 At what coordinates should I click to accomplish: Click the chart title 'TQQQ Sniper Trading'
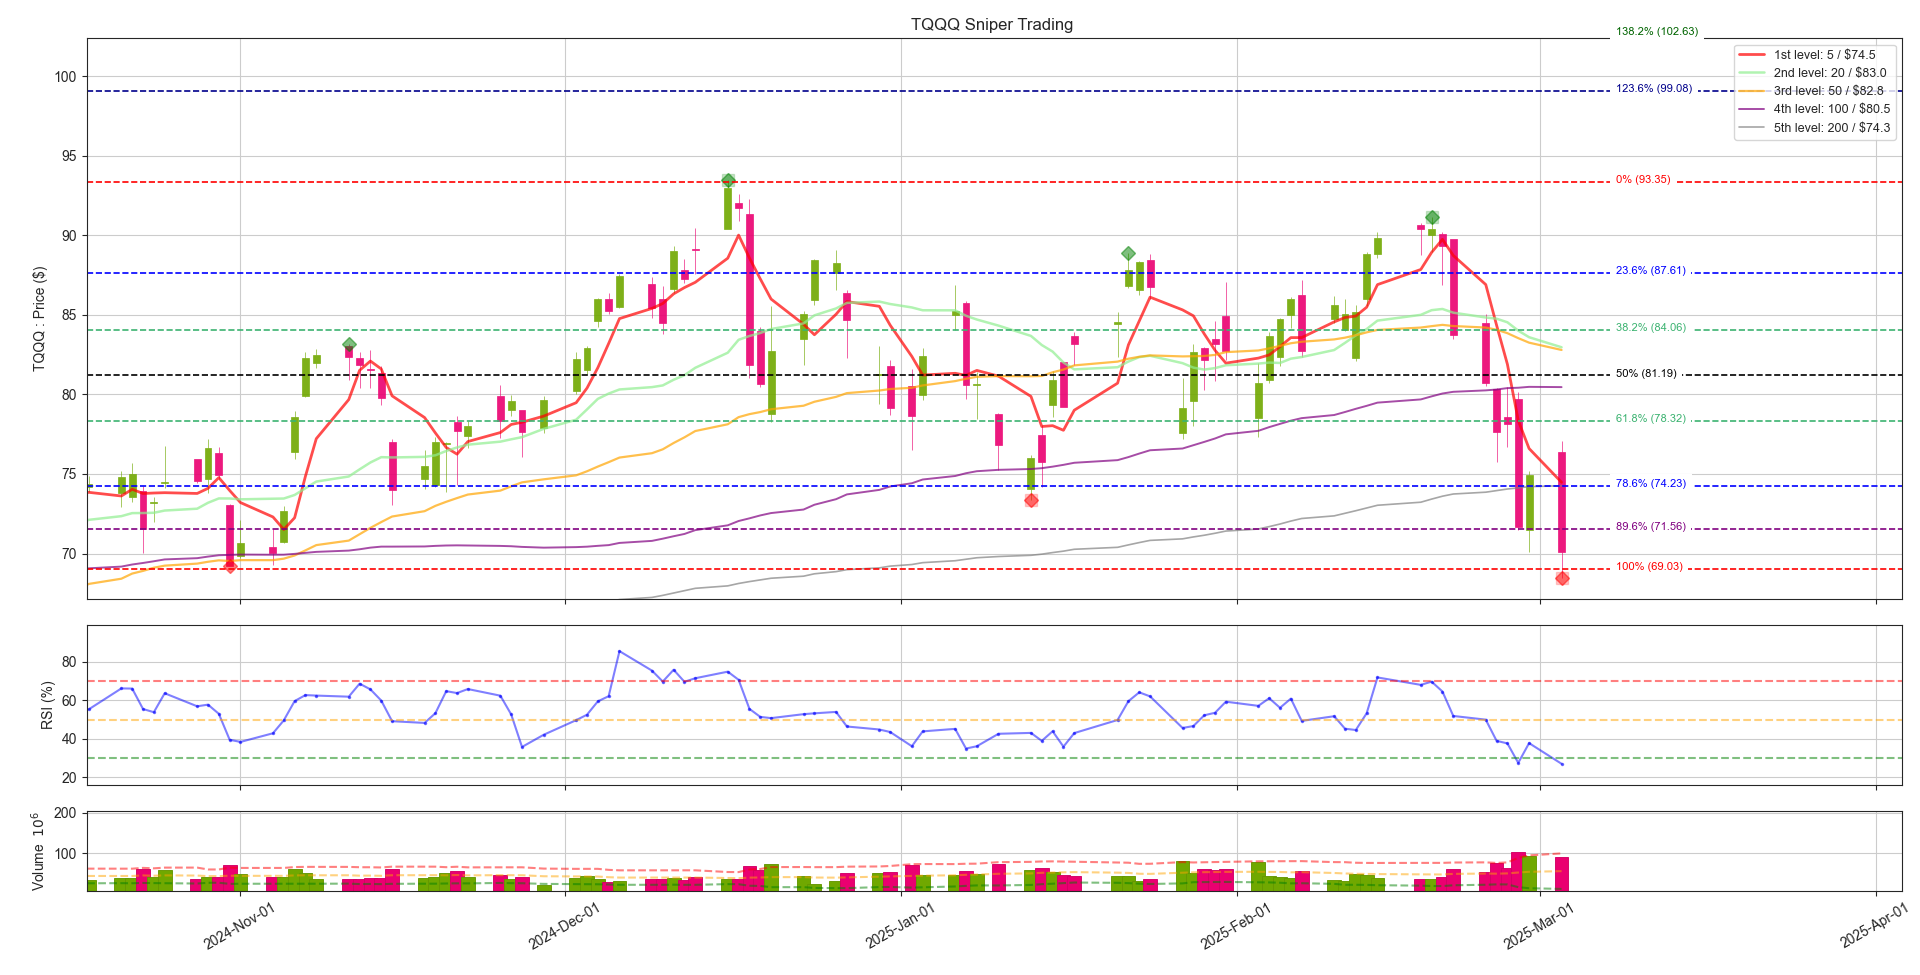(x=992, y=24)
